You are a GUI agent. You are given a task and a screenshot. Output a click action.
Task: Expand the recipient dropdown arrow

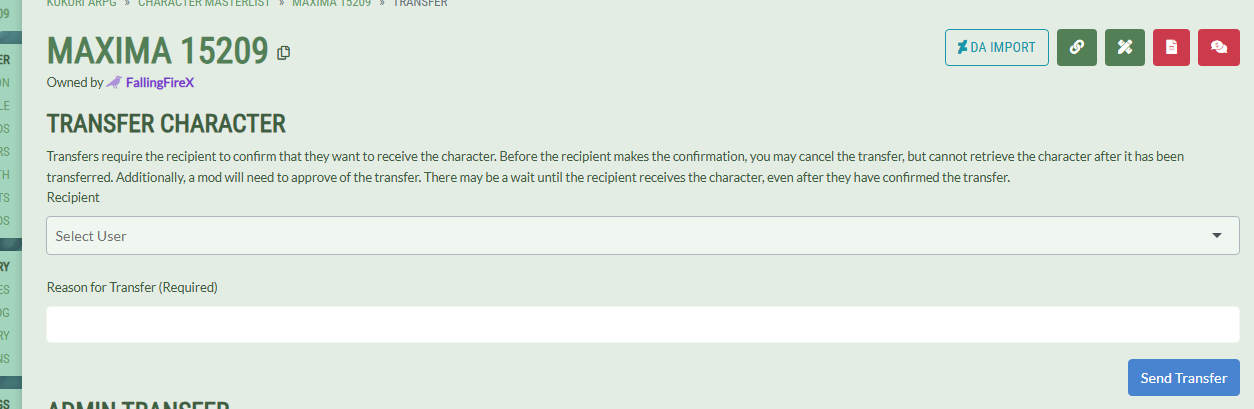point(1217,236)
